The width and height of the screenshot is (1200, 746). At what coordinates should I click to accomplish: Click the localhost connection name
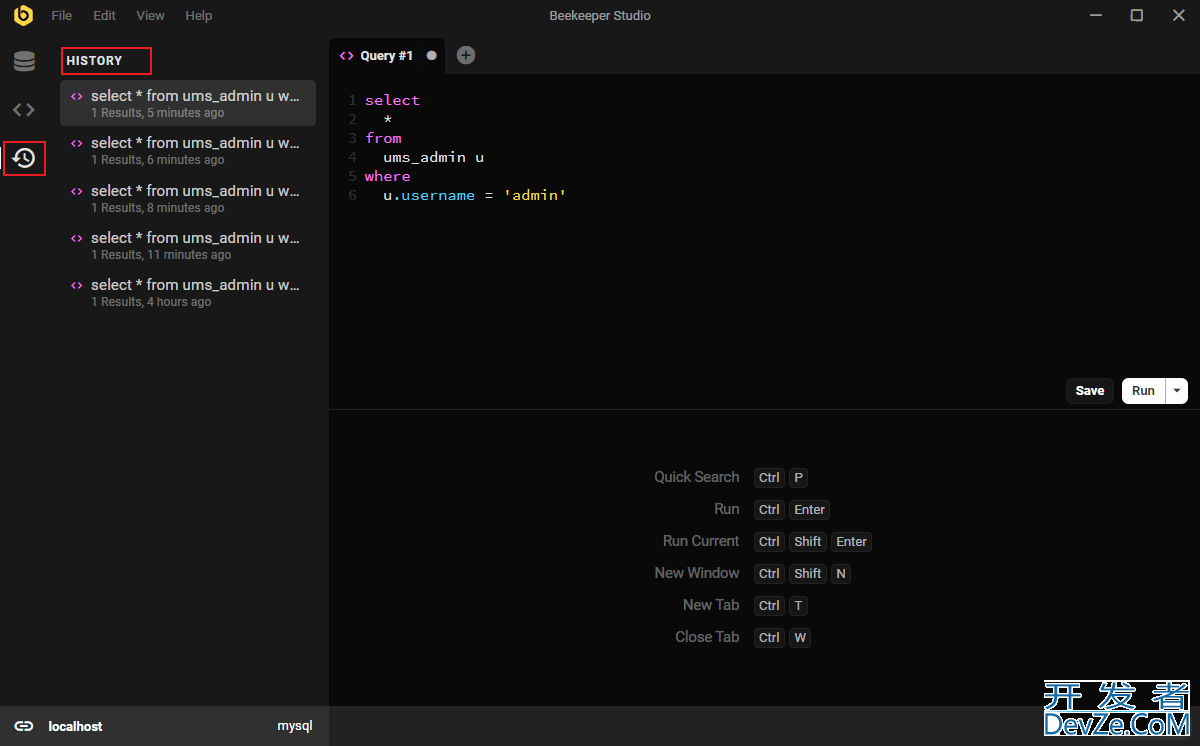point(75,726)
